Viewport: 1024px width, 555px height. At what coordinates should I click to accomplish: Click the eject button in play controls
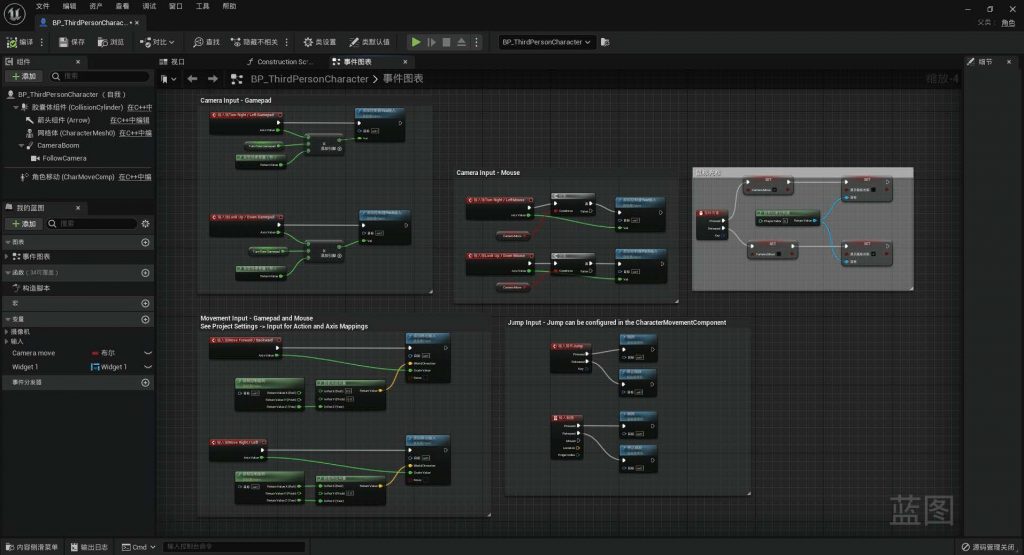461,42
